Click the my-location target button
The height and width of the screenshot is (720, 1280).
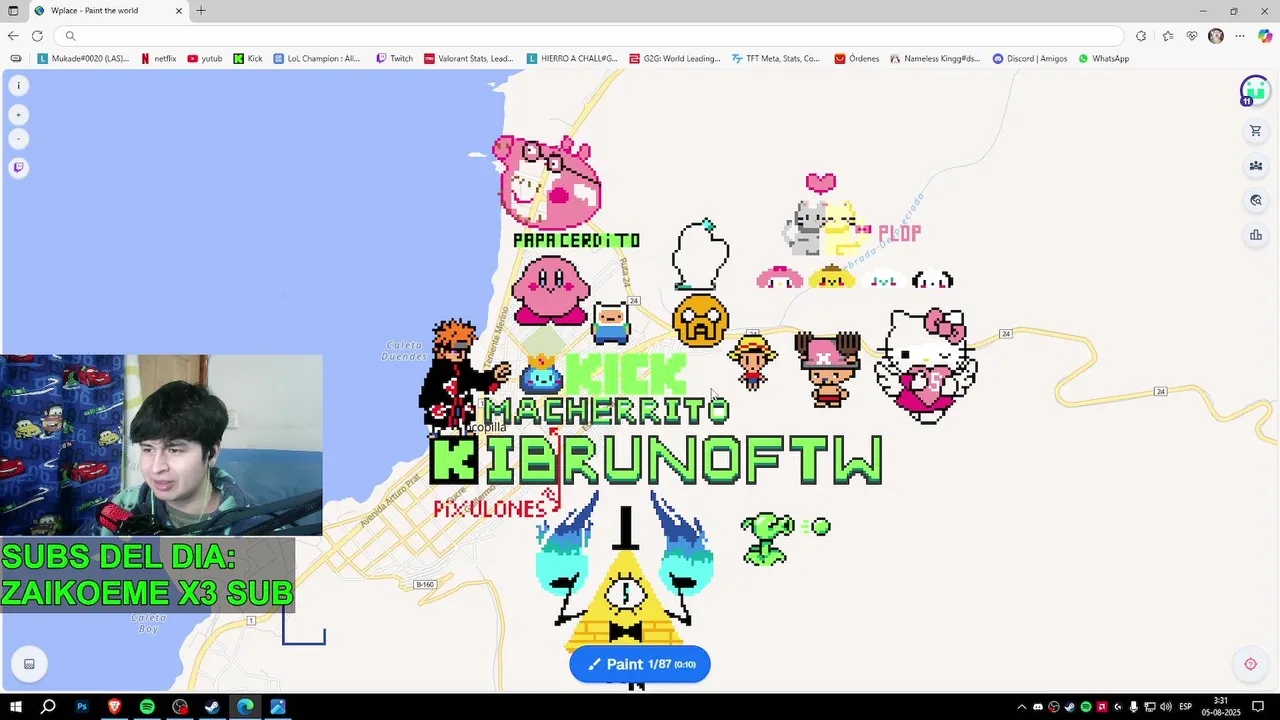(1250, 664)
